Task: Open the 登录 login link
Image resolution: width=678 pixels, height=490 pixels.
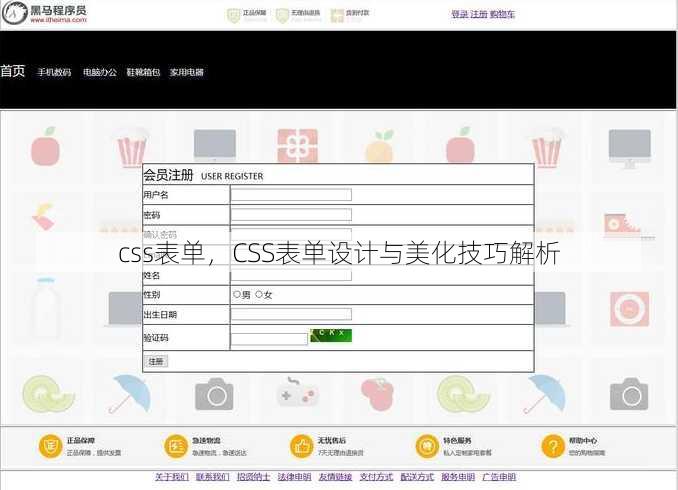Action: tap(460, 14)
